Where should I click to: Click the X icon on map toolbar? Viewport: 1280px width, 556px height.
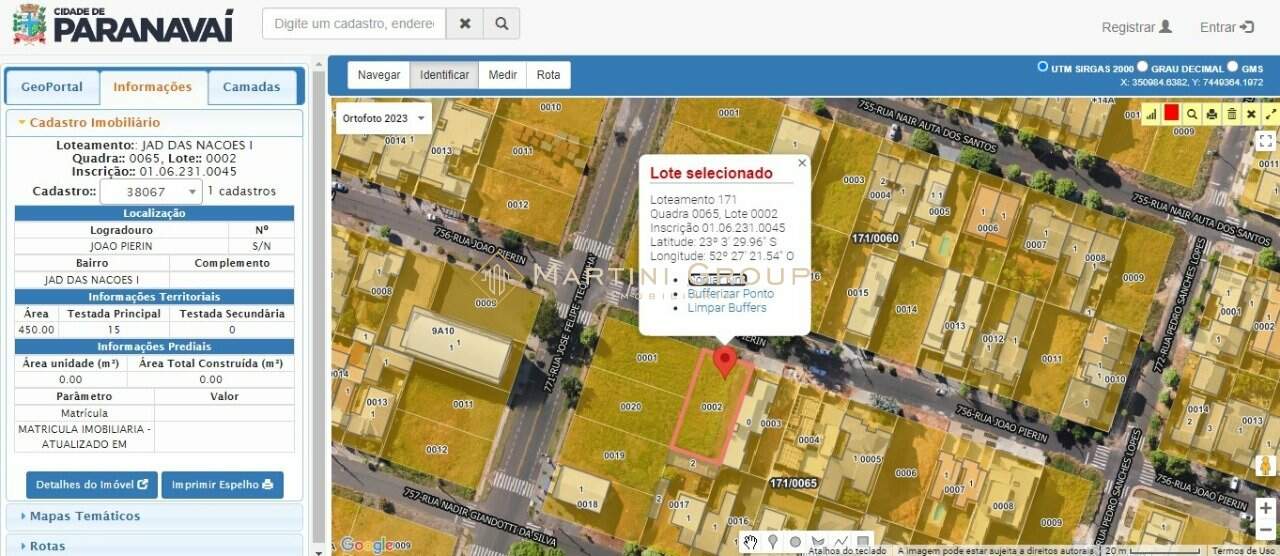click(1251, 114)
